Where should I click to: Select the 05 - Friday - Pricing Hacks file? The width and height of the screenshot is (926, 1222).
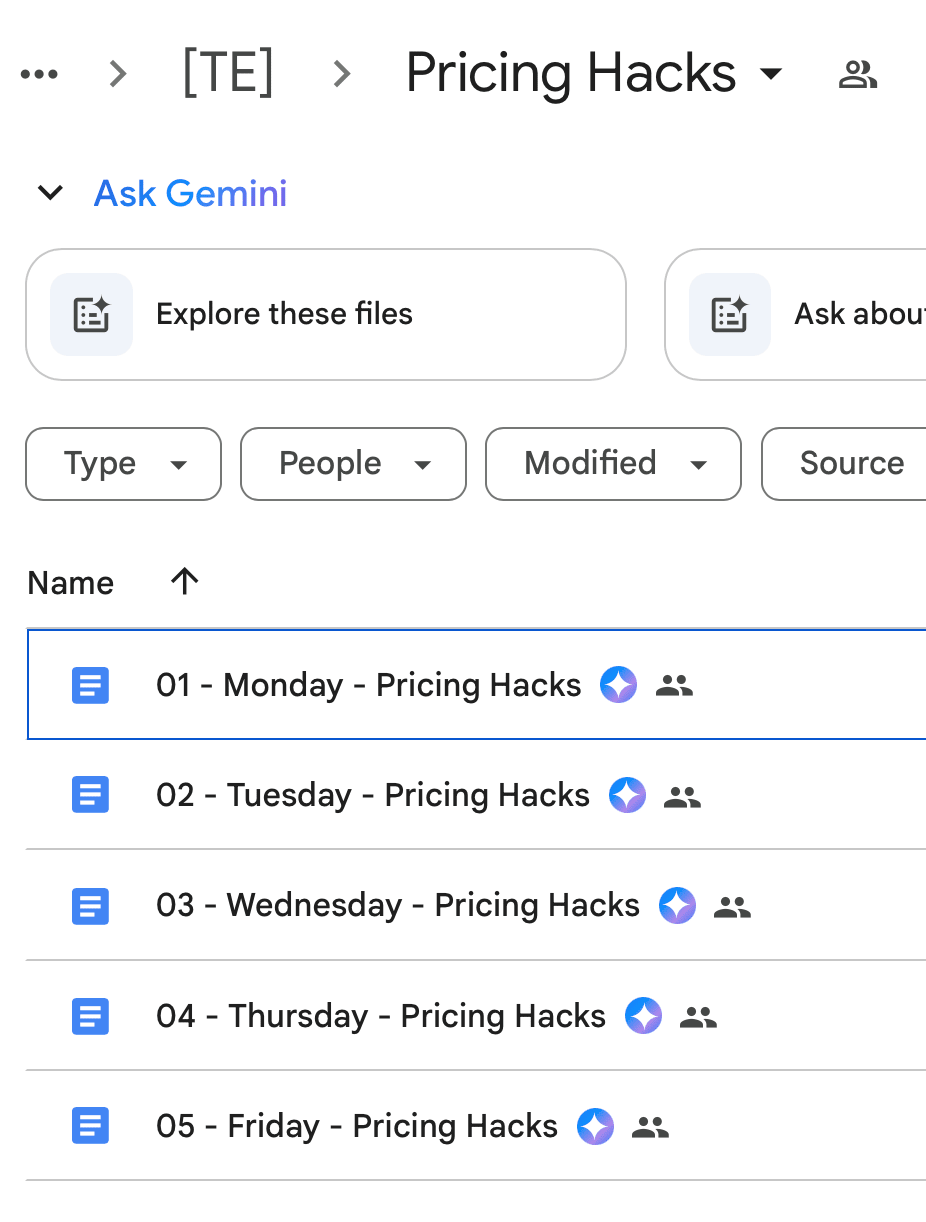476,1126
